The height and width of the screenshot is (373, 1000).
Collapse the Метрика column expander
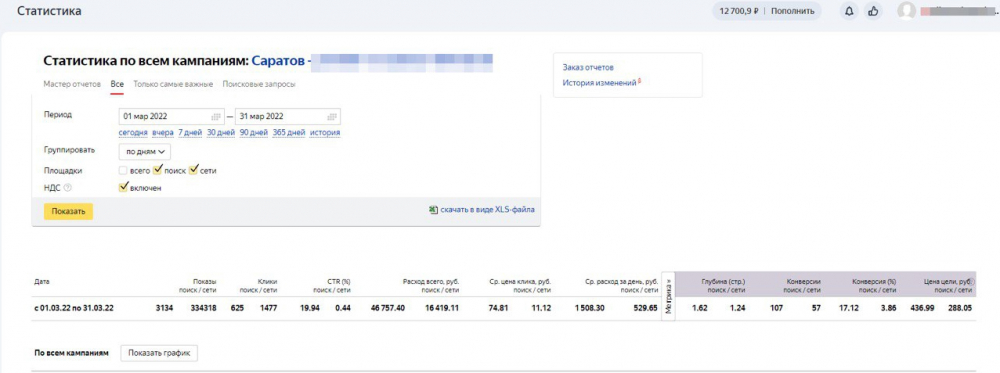tap(668, 296)
